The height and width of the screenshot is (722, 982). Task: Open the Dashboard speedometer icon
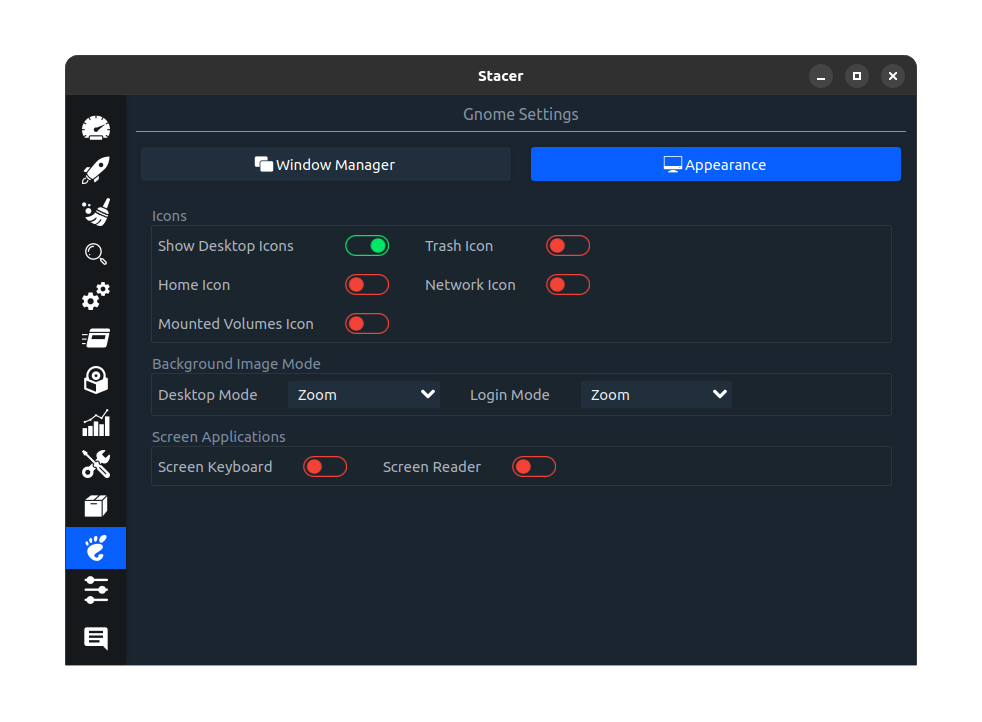[x=96, y=128]
